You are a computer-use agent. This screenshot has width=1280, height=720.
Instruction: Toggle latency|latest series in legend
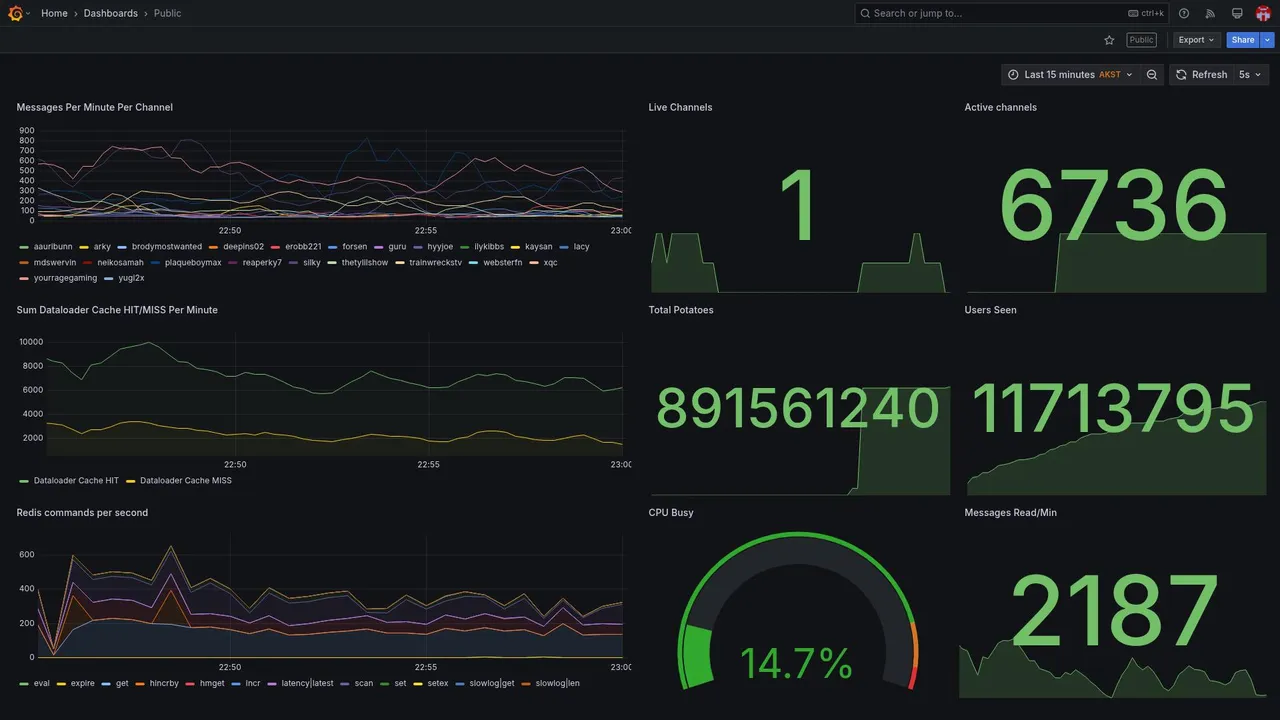pyautogui.click(x=307, y=684)
